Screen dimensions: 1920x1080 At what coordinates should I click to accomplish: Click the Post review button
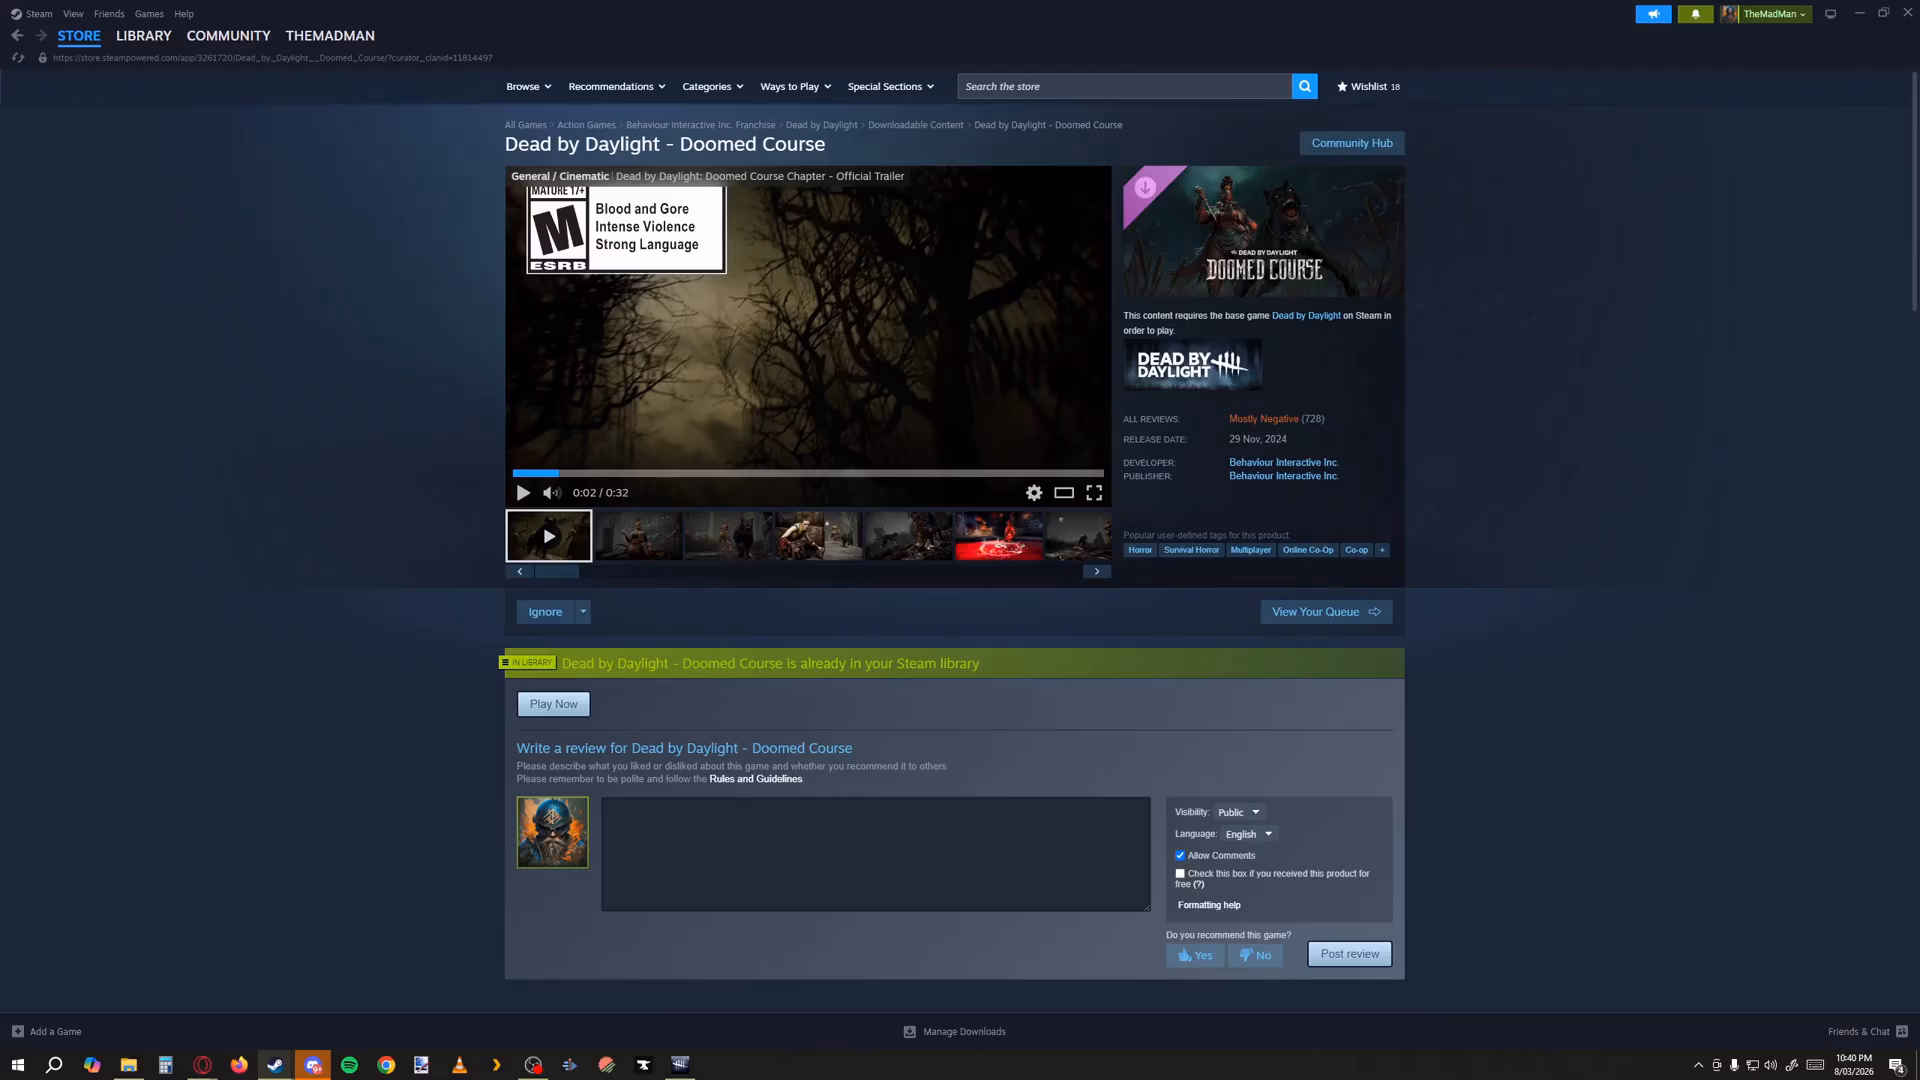tap(1349, 954)
